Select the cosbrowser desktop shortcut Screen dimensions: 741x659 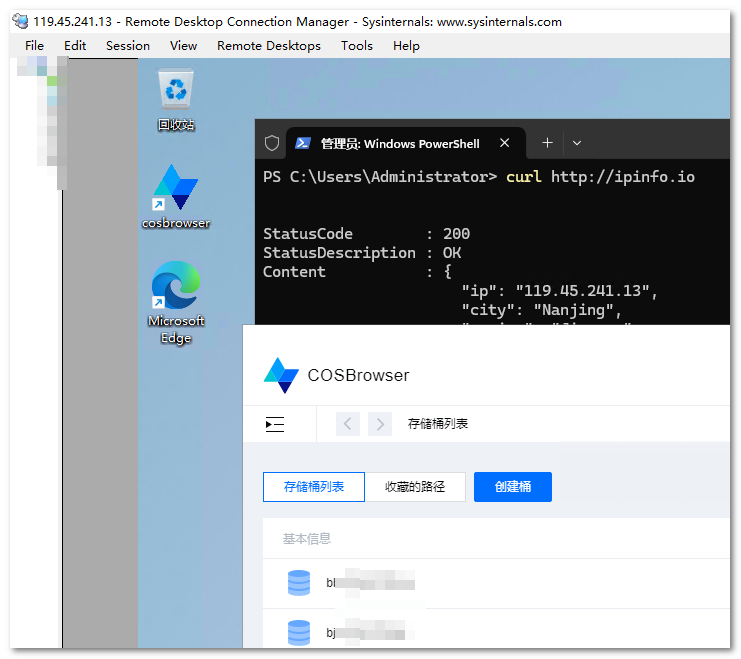[x=176, y=197]
